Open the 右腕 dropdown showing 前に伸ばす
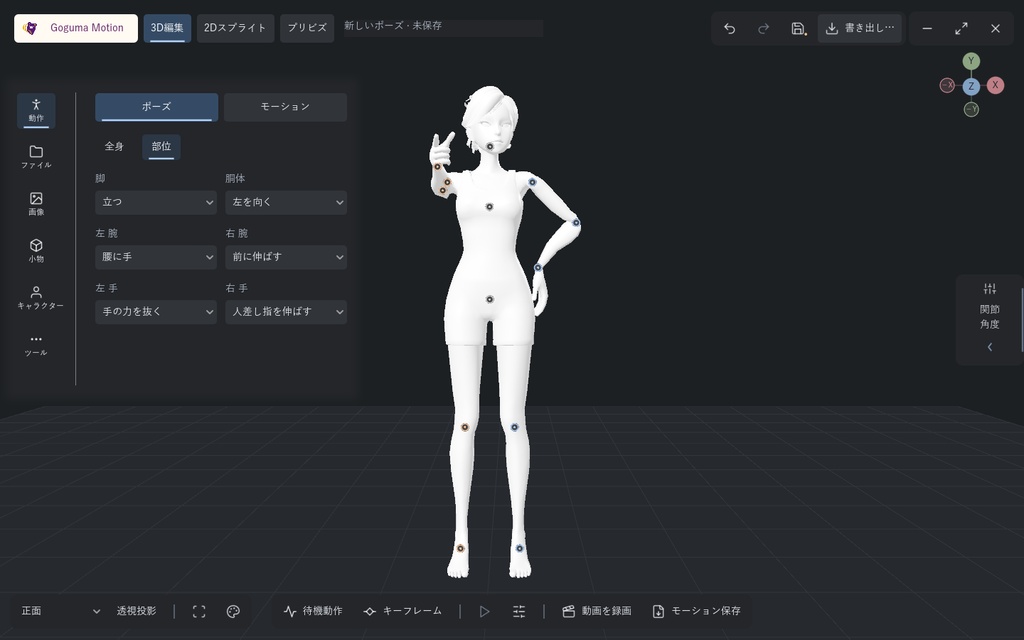Image resolution: width=1024 pixels, height=640 pixels. 286,257
